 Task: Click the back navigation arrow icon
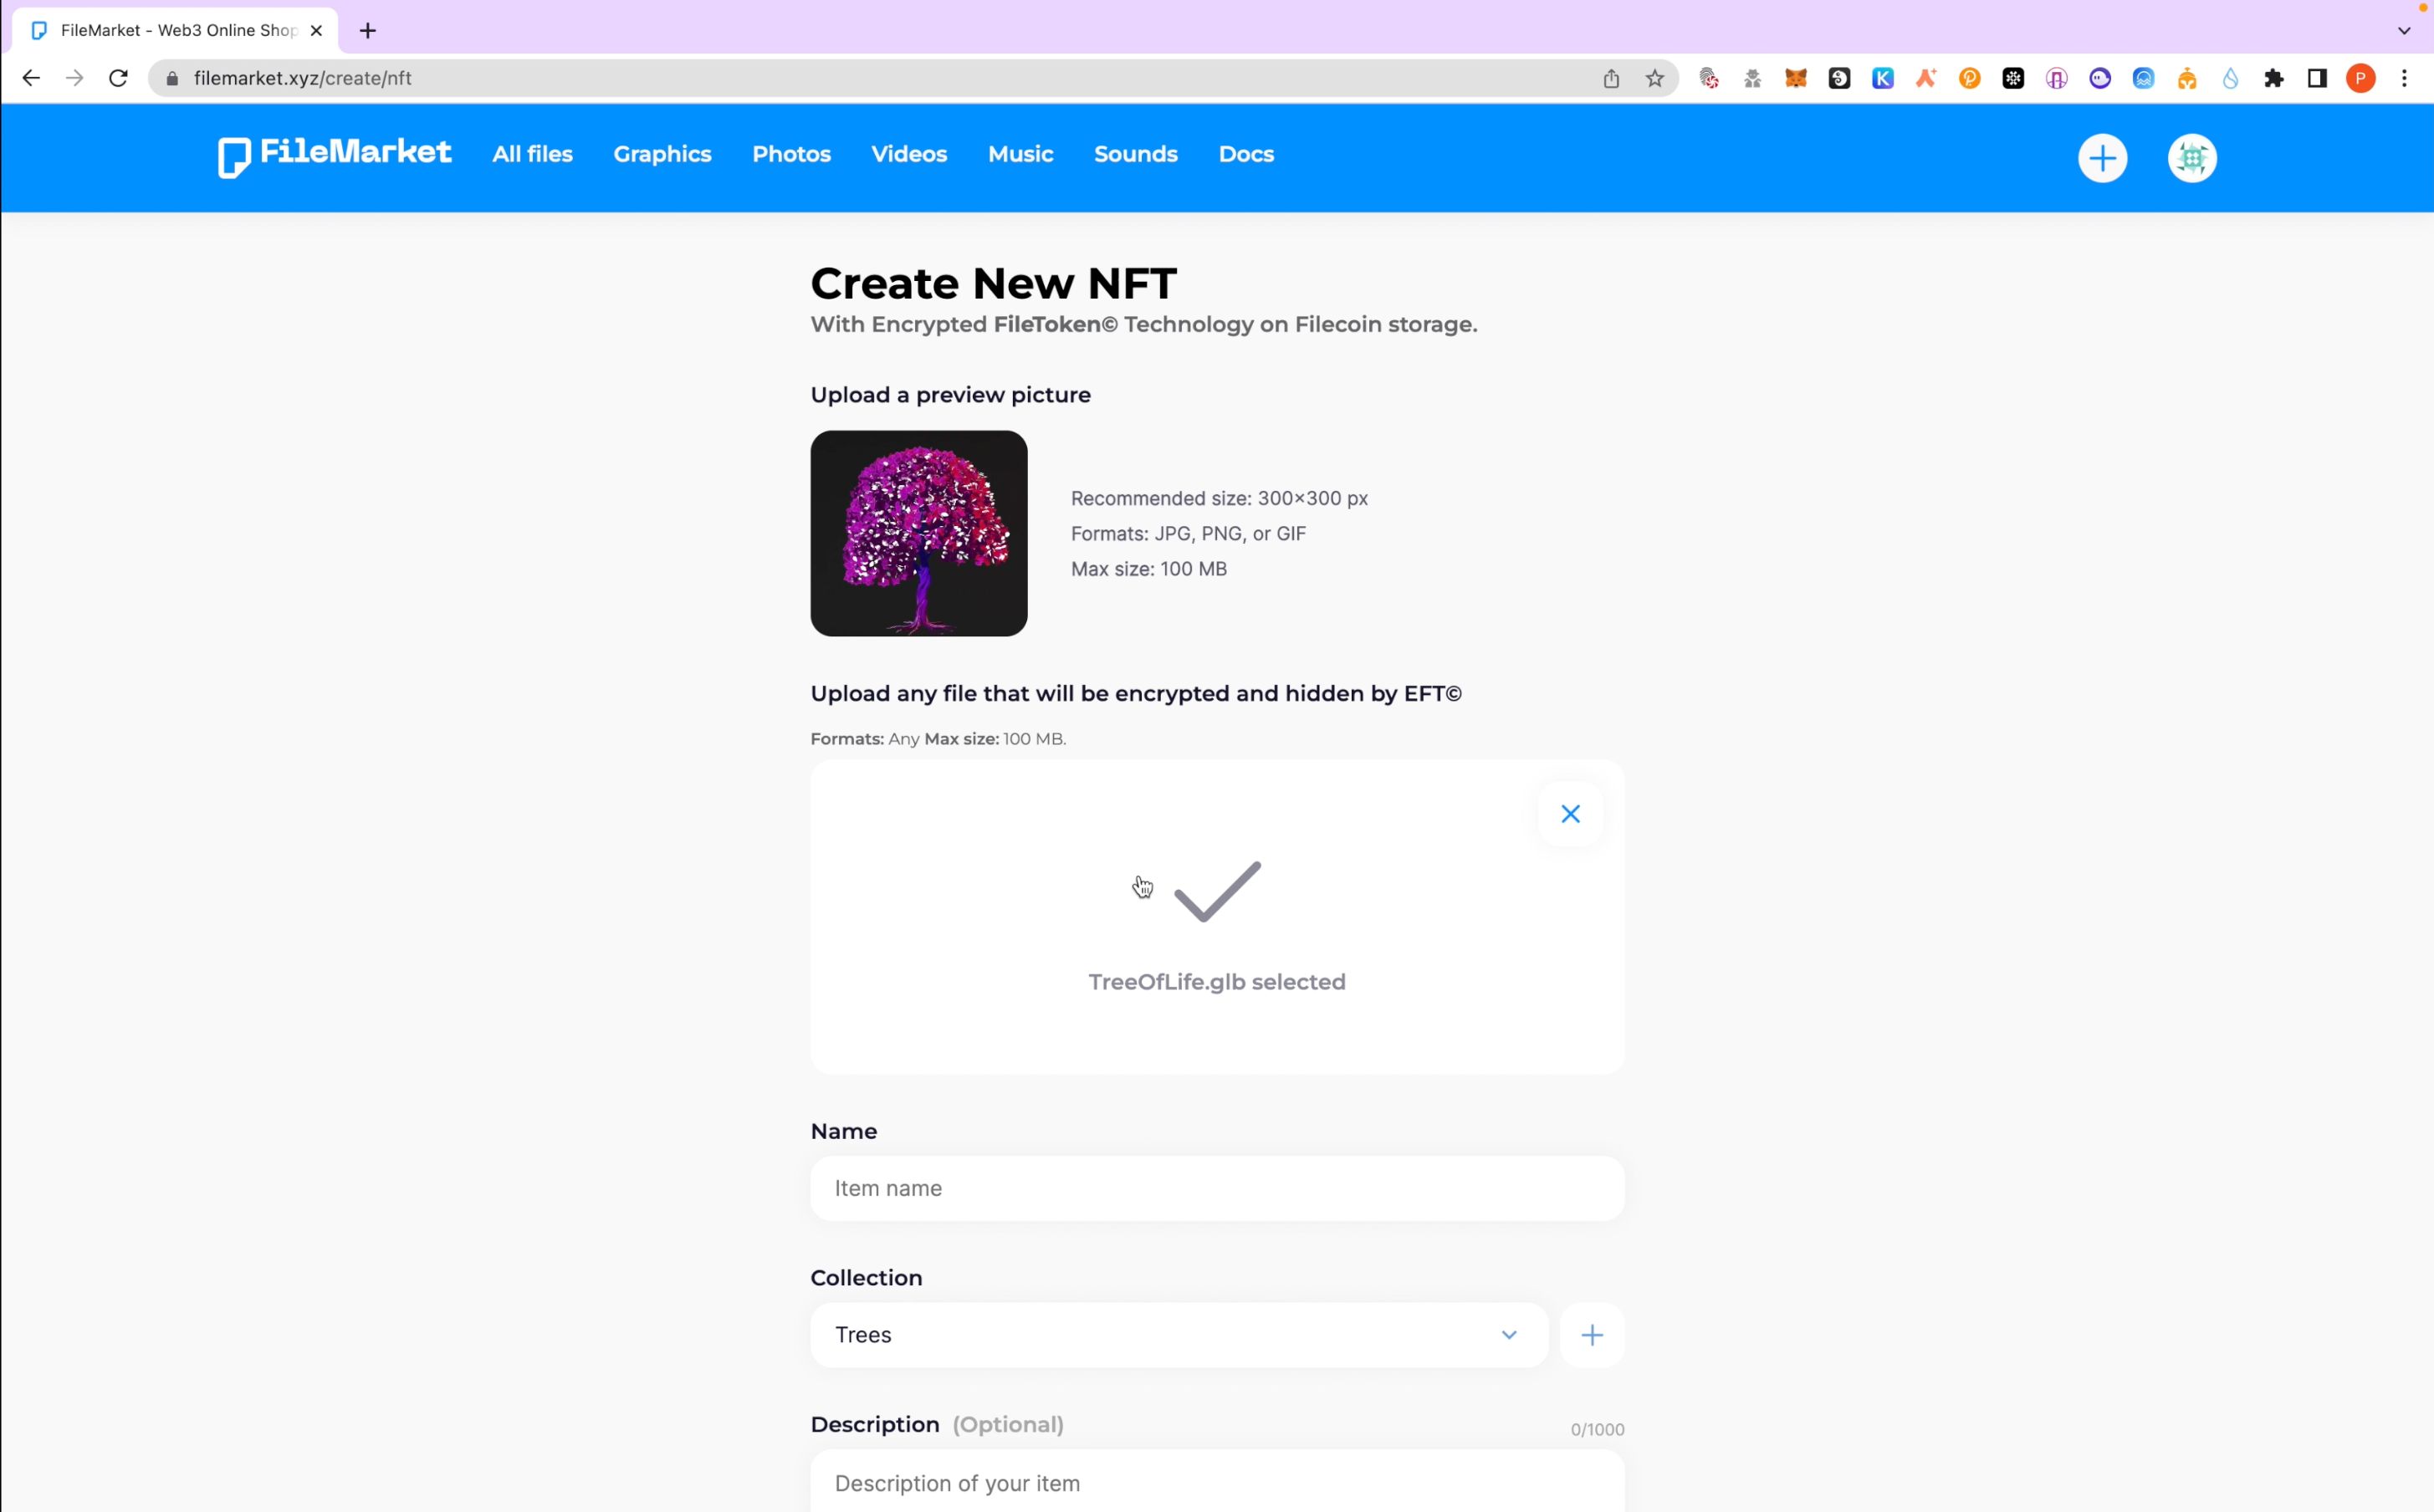(x=31, y=77)
